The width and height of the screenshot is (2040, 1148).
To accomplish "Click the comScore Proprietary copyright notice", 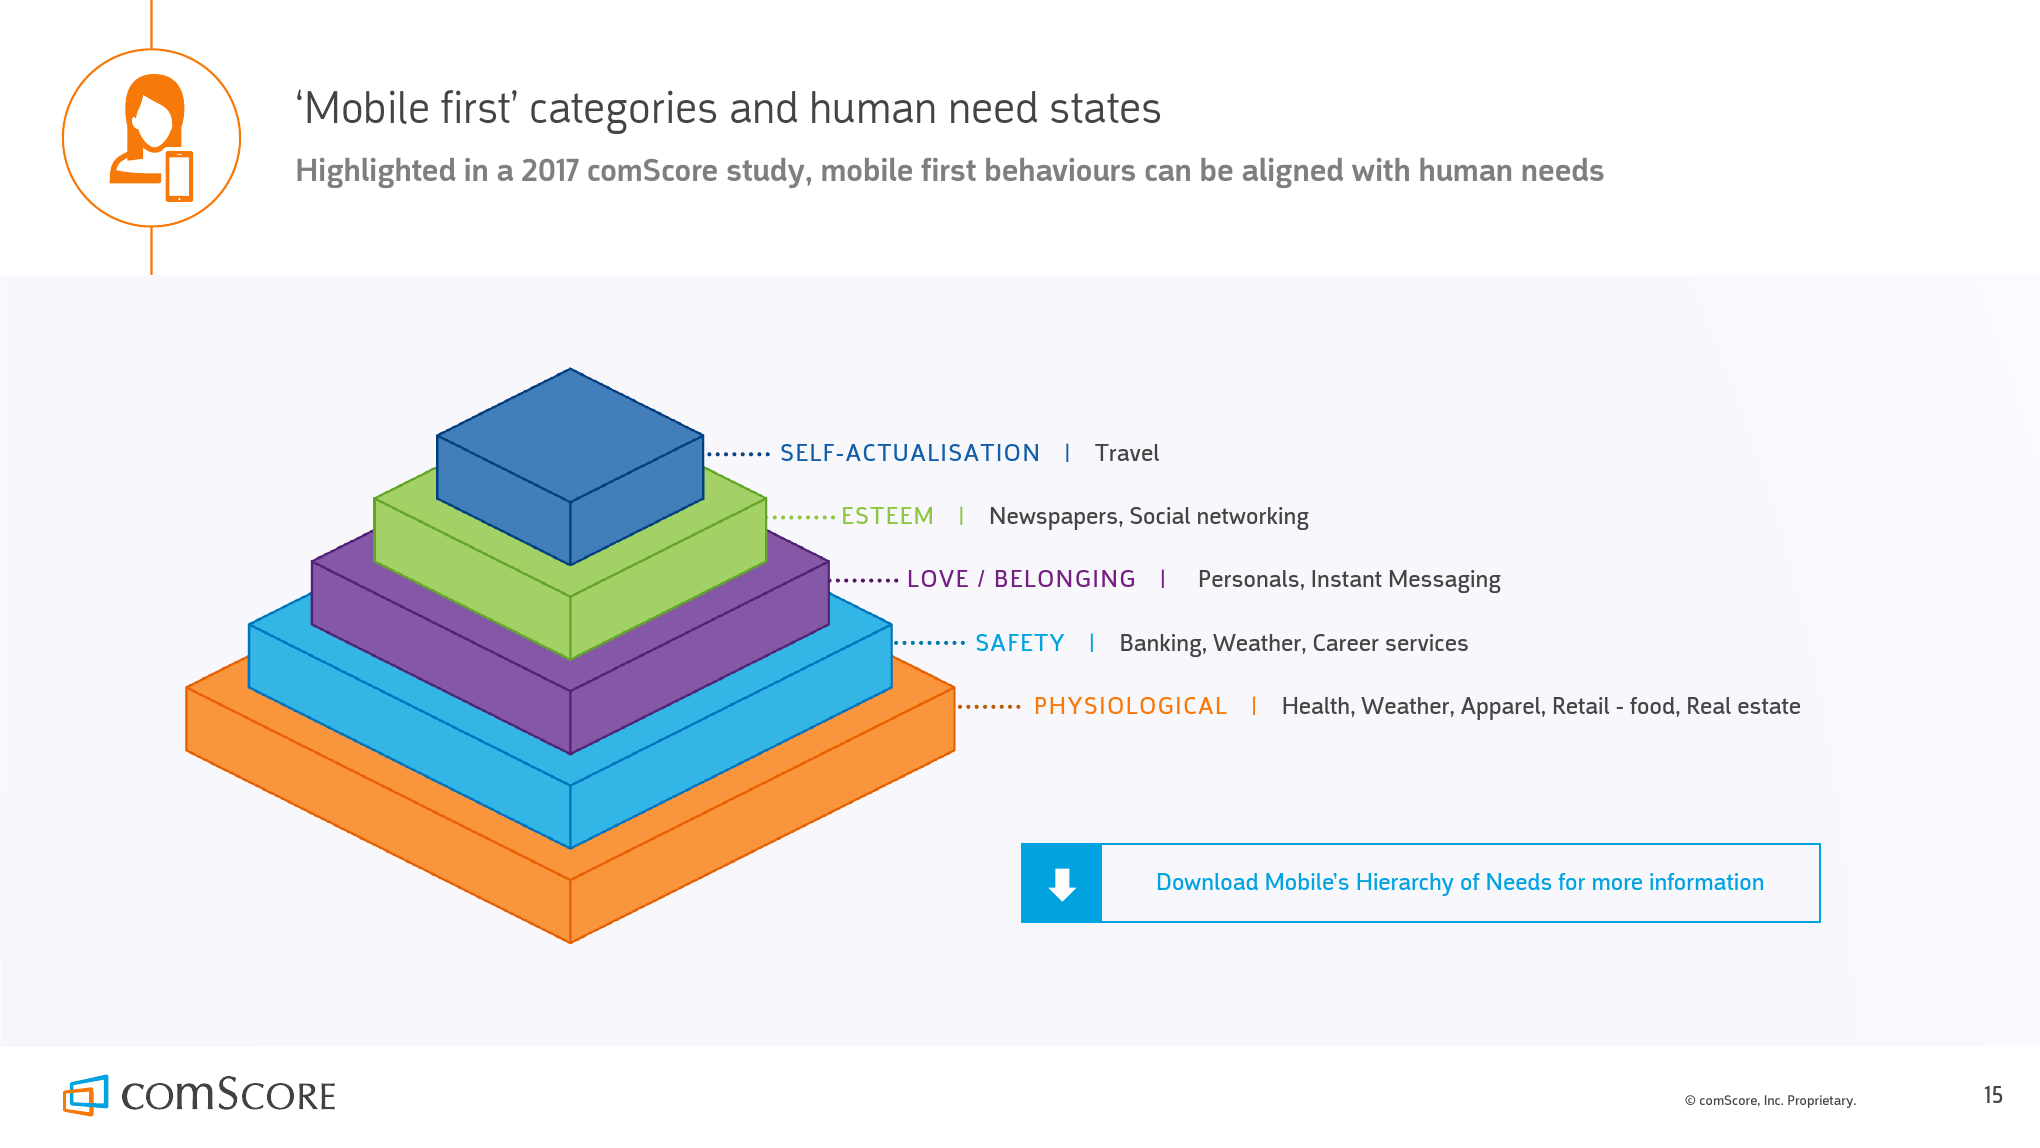I will point(1770,1101).
